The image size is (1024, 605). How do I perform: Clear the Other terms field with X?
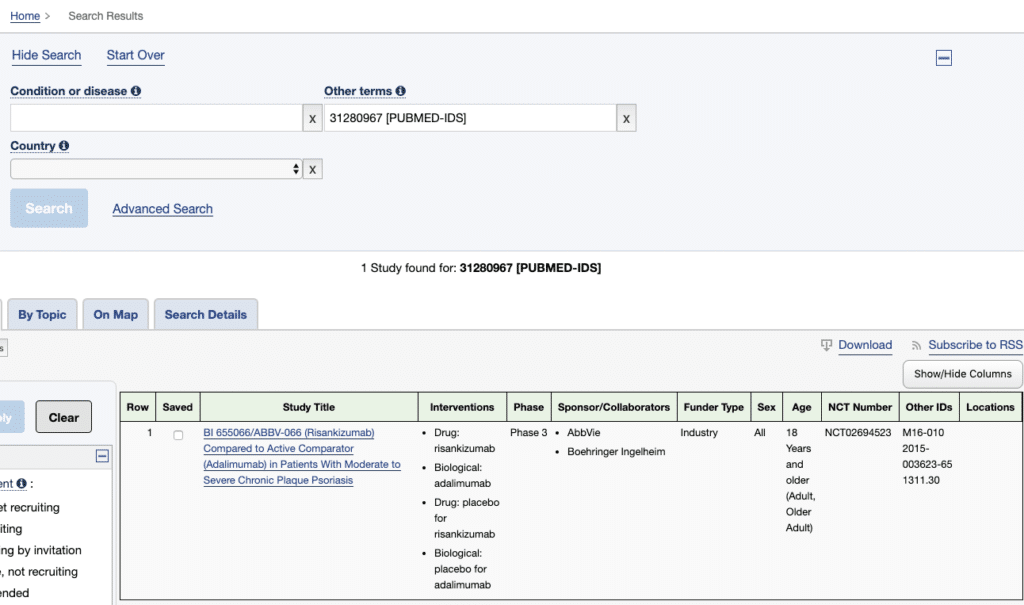(x=626, y=118)
